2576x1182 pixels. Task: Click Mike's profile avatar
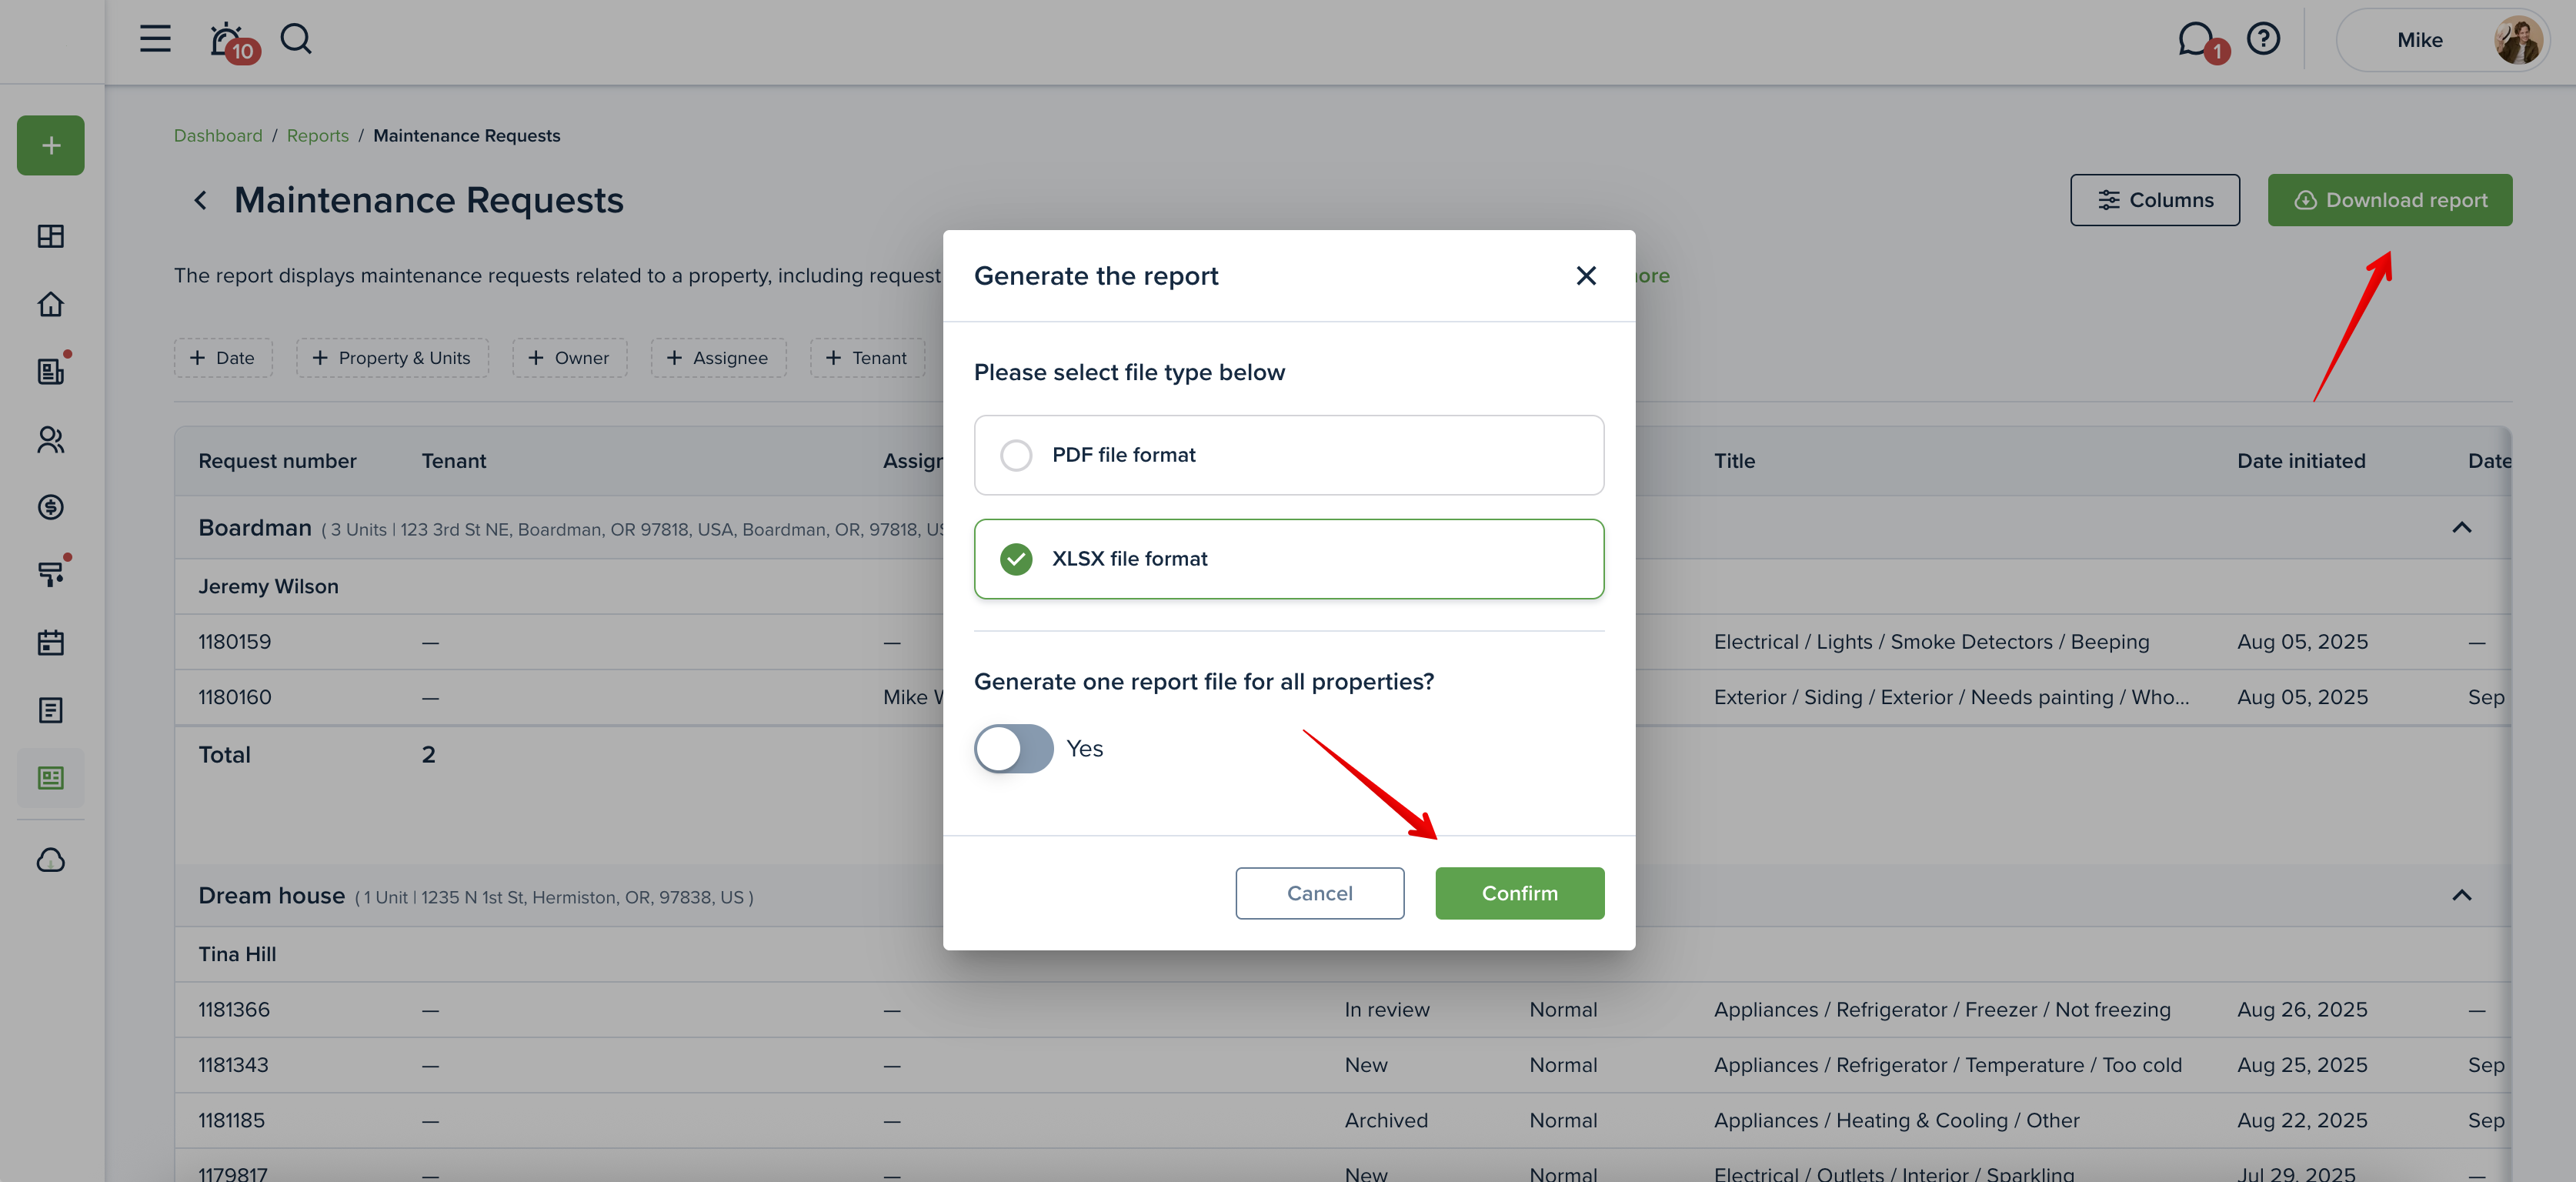tap(2517, 40)
